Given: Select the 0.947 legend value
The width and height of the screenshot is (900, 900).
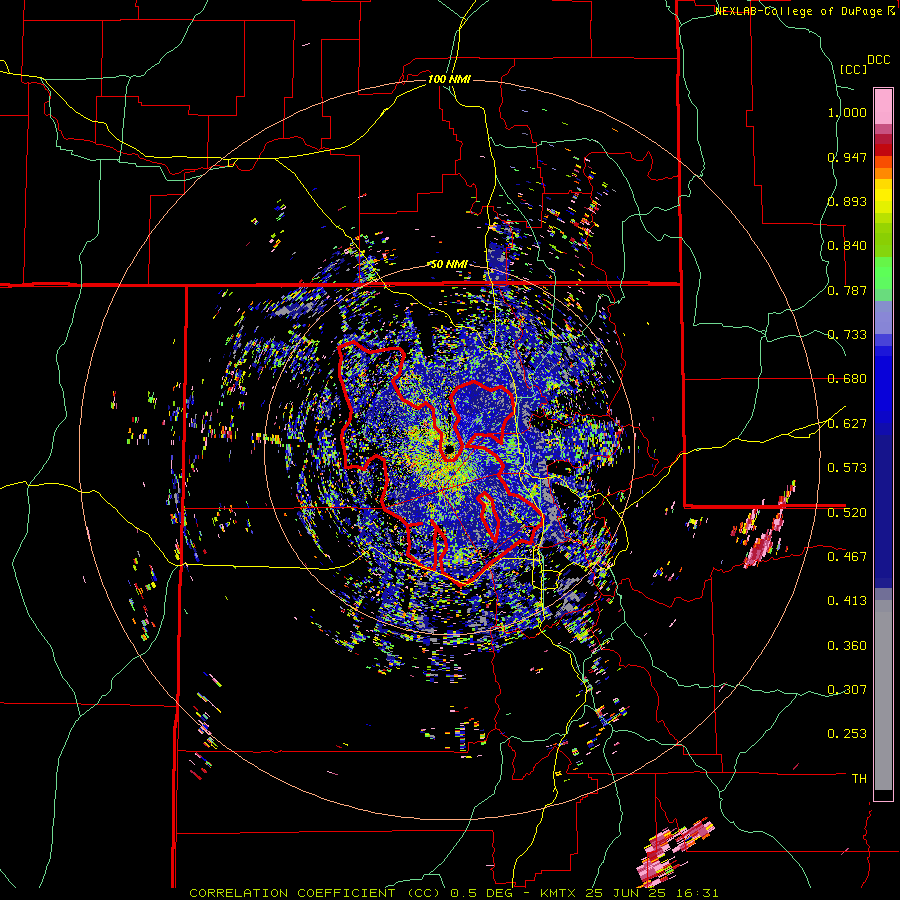Looking at the screenshot, I should pyautogui.click(x=847, y=157).
